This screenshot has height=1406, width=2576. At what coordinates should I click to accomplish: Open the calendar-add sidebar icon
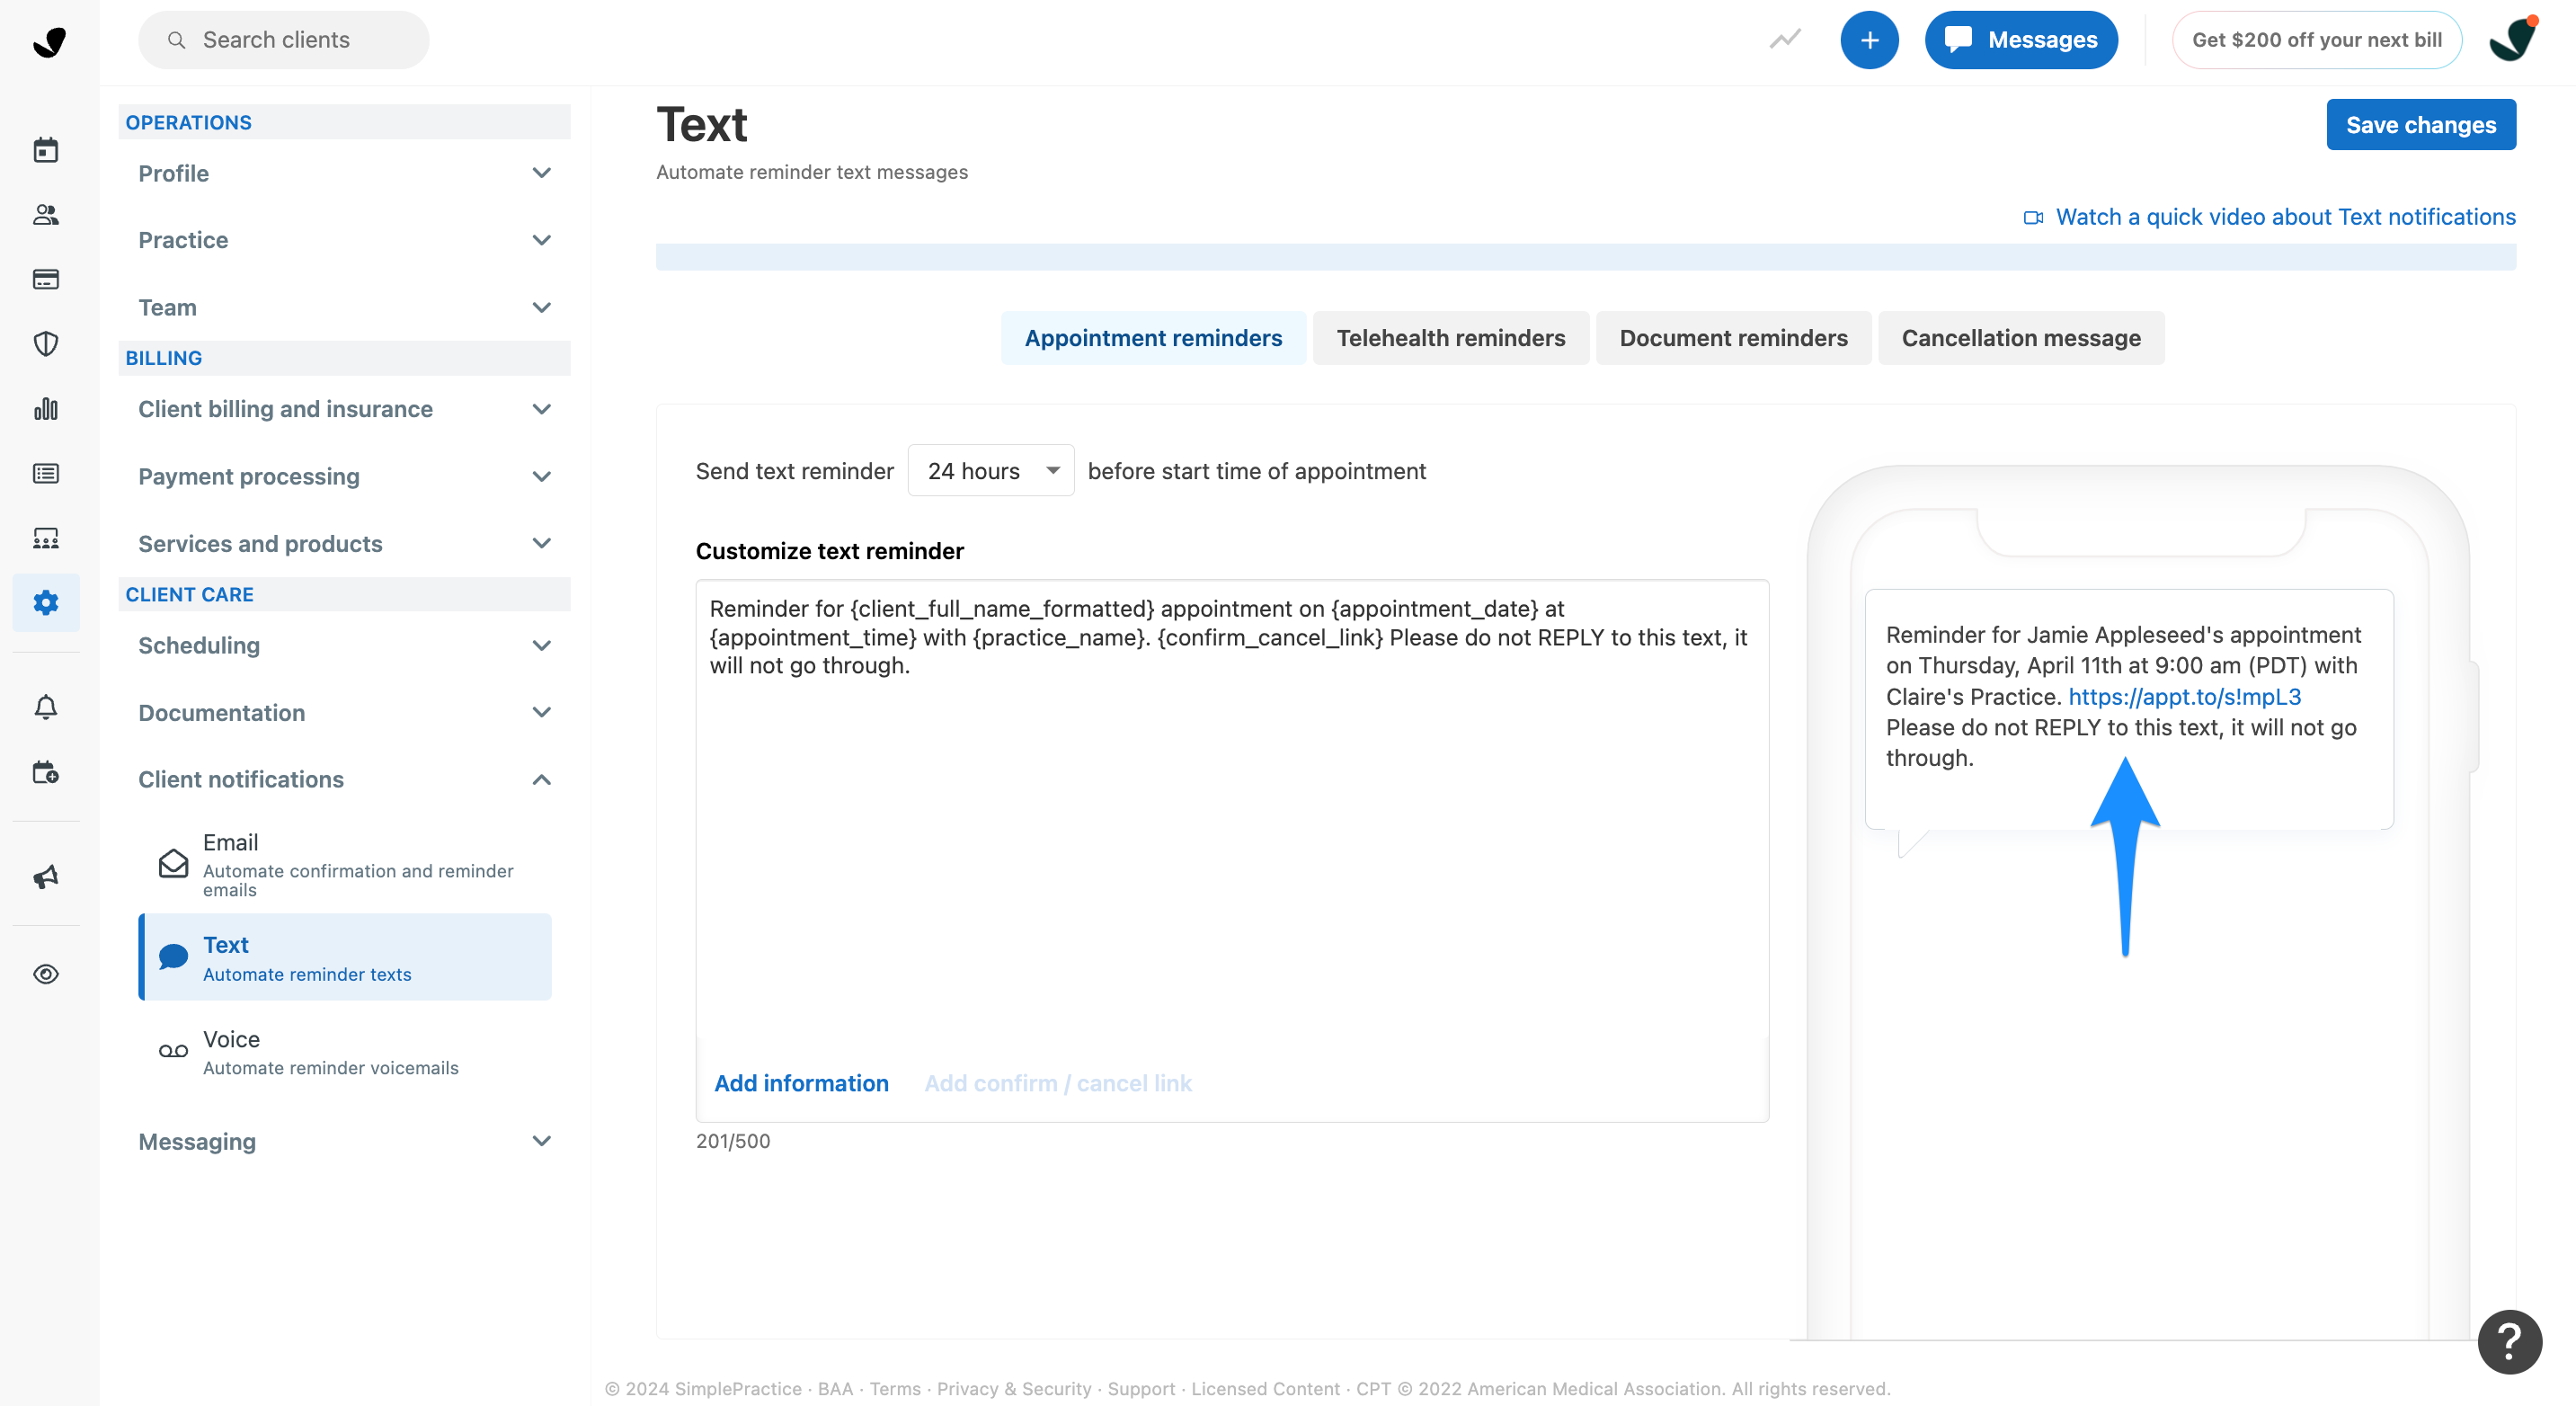point(46,772)
